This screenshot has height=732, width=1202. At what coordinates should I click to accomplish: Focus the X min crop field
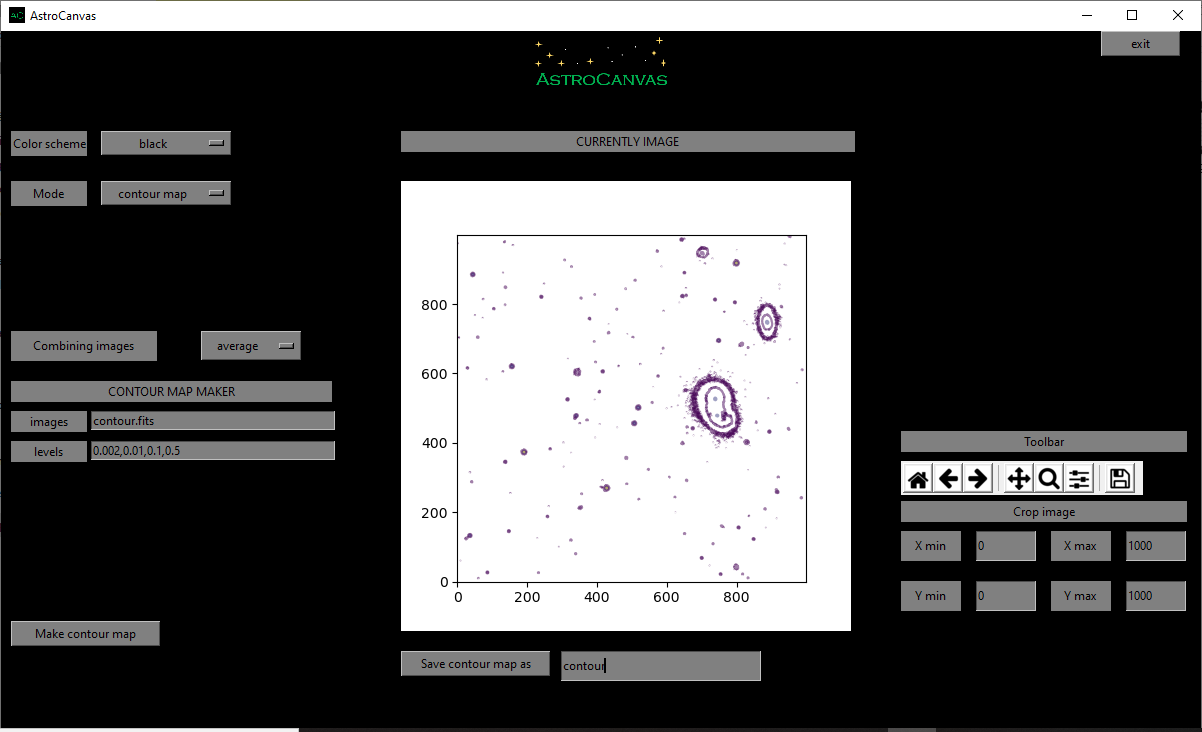pyautogui.click(x=1006, y=546)
